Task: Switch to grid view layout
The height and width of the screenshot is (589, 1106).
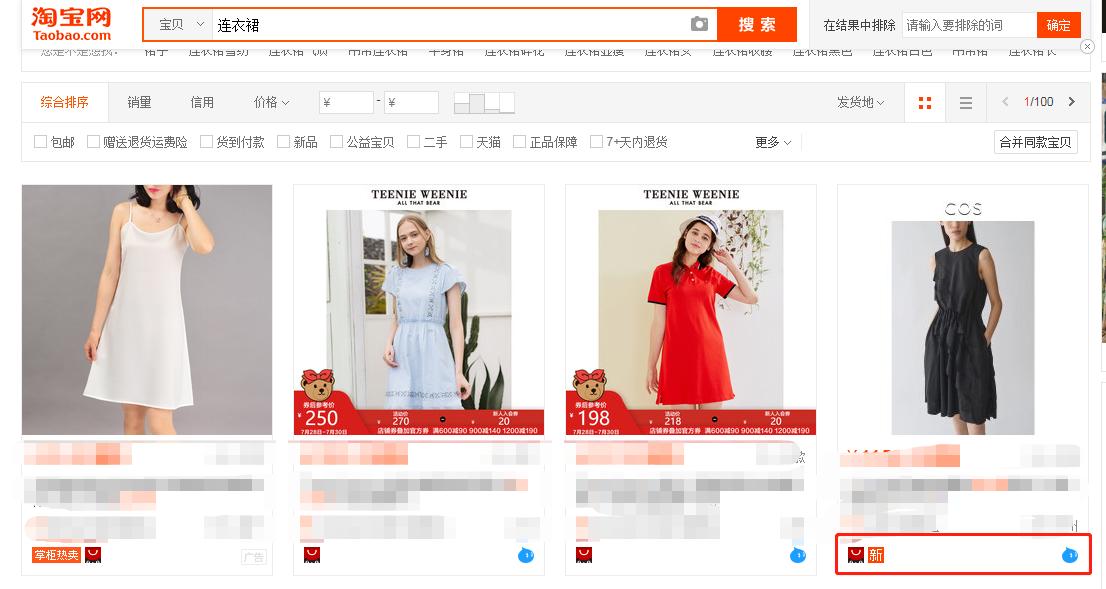Action: (924, 101)
